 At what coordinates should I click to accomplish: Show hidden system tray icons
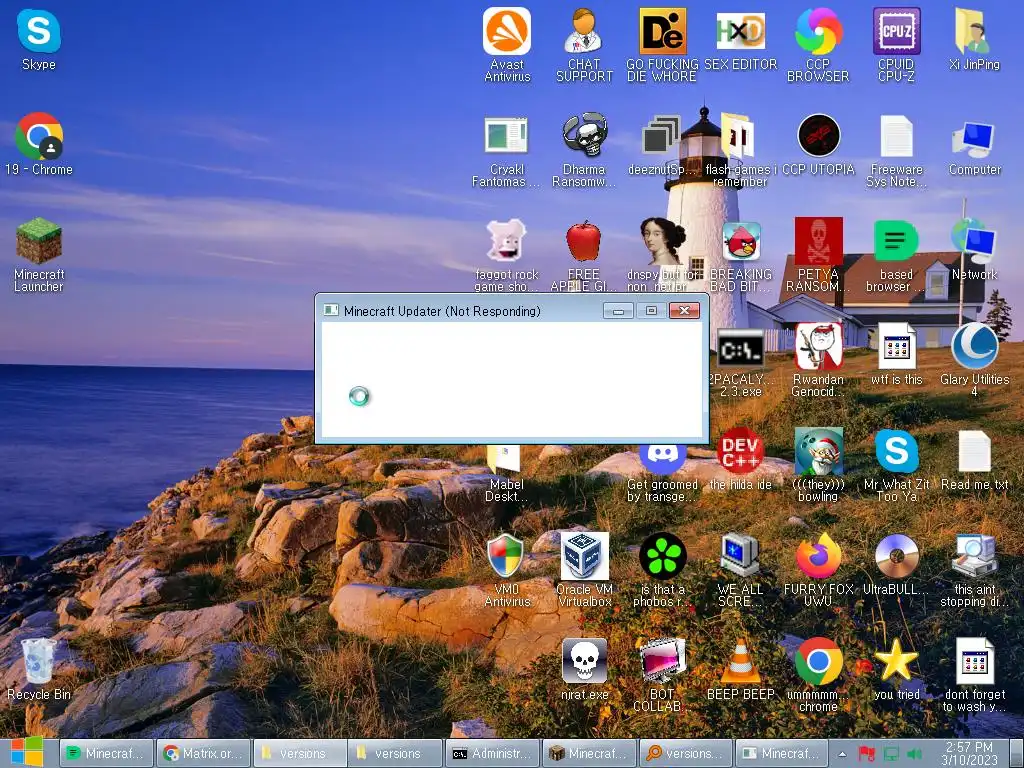842,754
